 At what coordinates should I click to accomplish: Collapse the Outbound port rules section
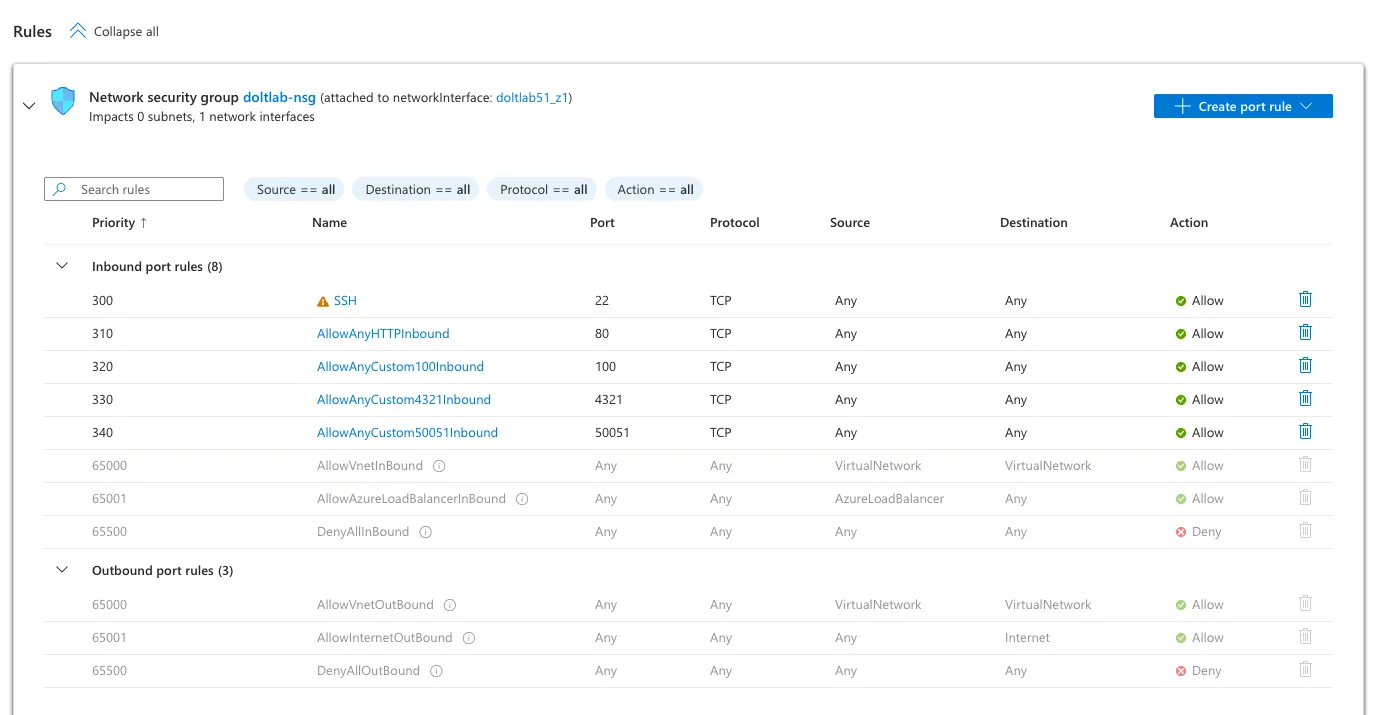coord(62,570)
